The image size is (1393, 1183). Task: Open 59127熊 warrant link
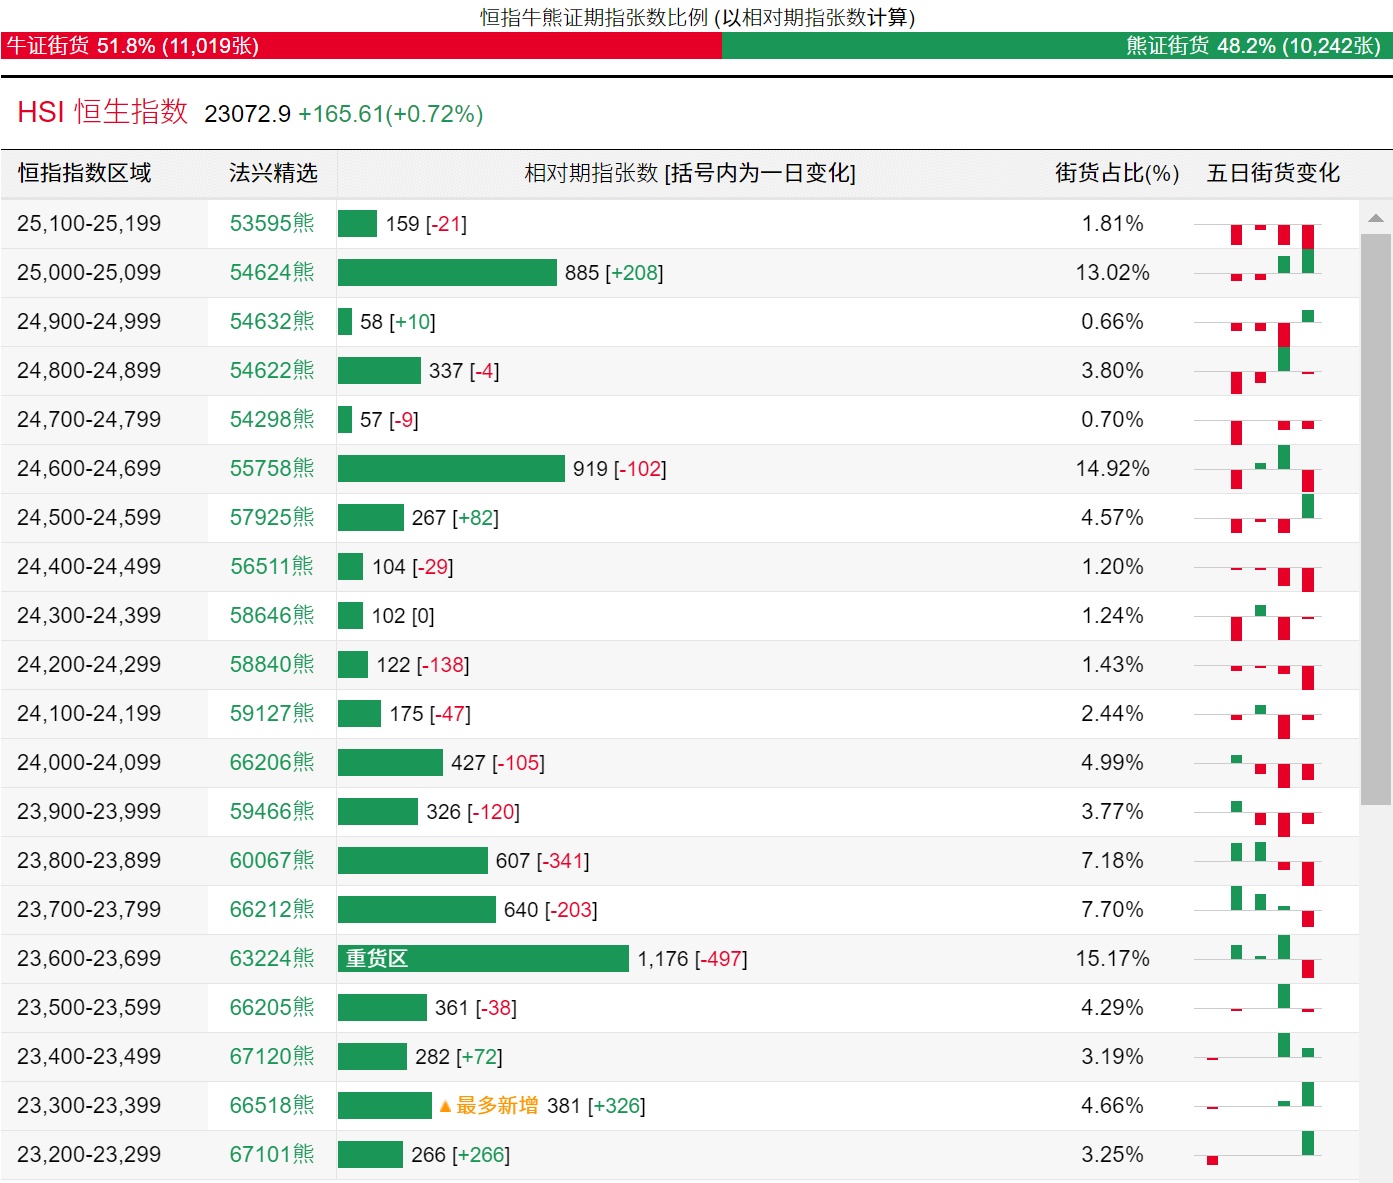pos(272,713)
